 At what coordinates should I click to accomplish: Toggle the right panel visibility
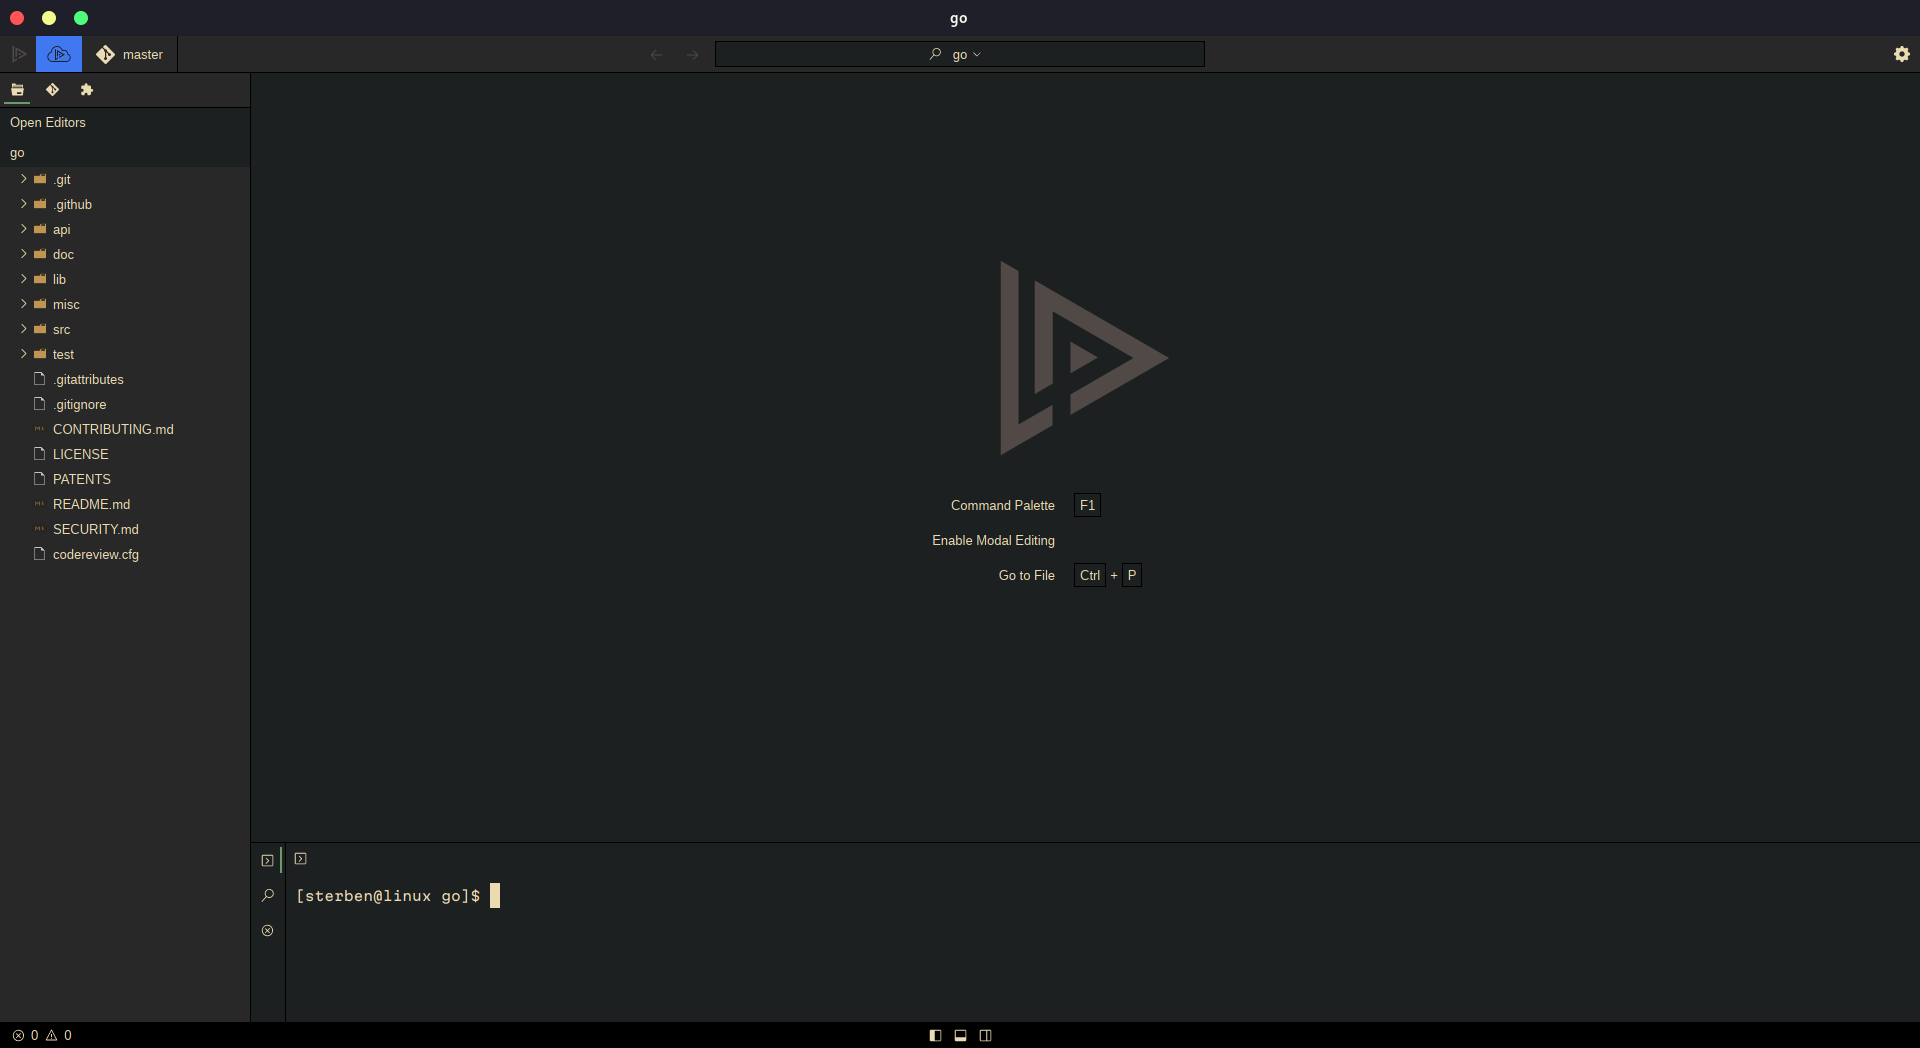pos(985,1035)
